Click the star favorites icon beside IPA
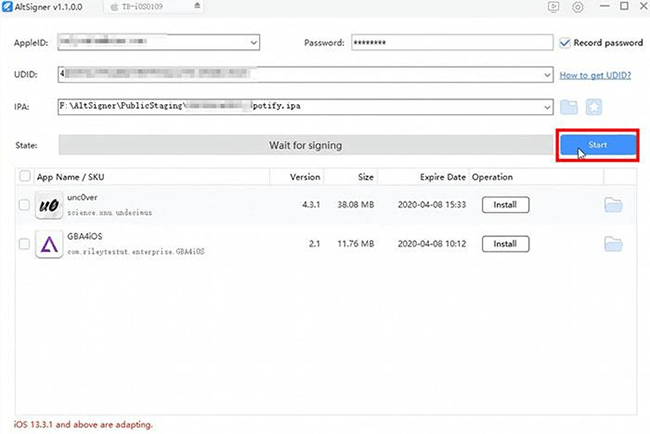 [x=595, y=107]
